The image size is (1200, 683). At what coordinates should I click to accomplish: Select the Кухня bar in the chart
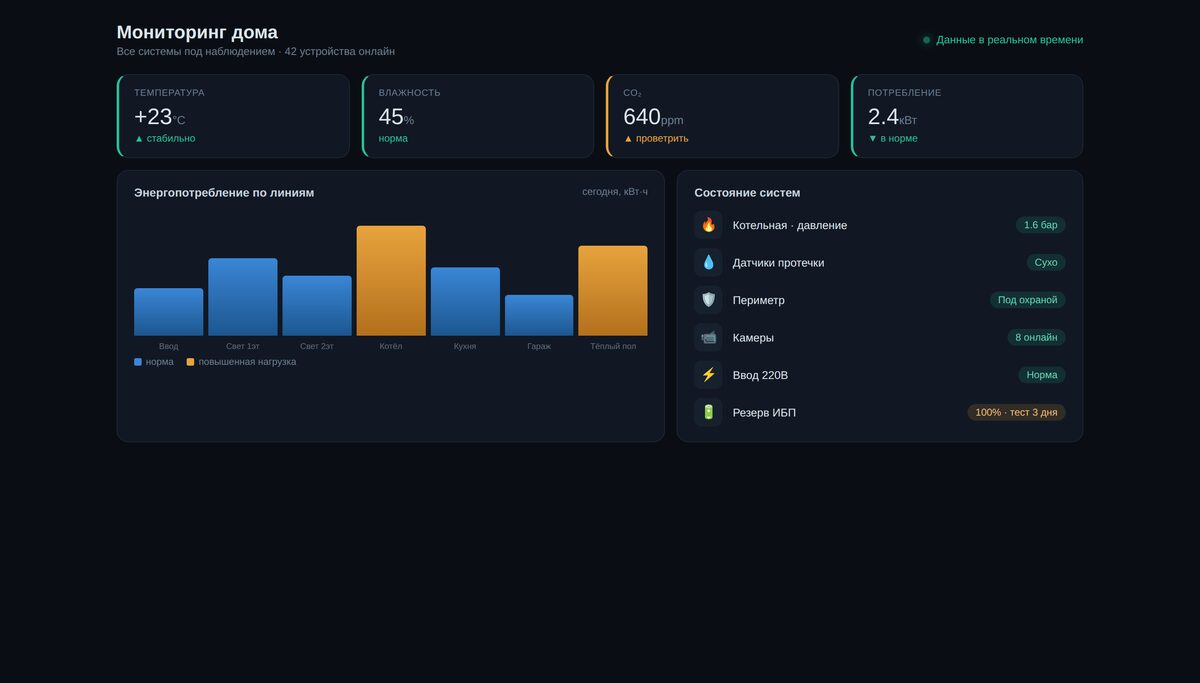[x=465, y=302]
